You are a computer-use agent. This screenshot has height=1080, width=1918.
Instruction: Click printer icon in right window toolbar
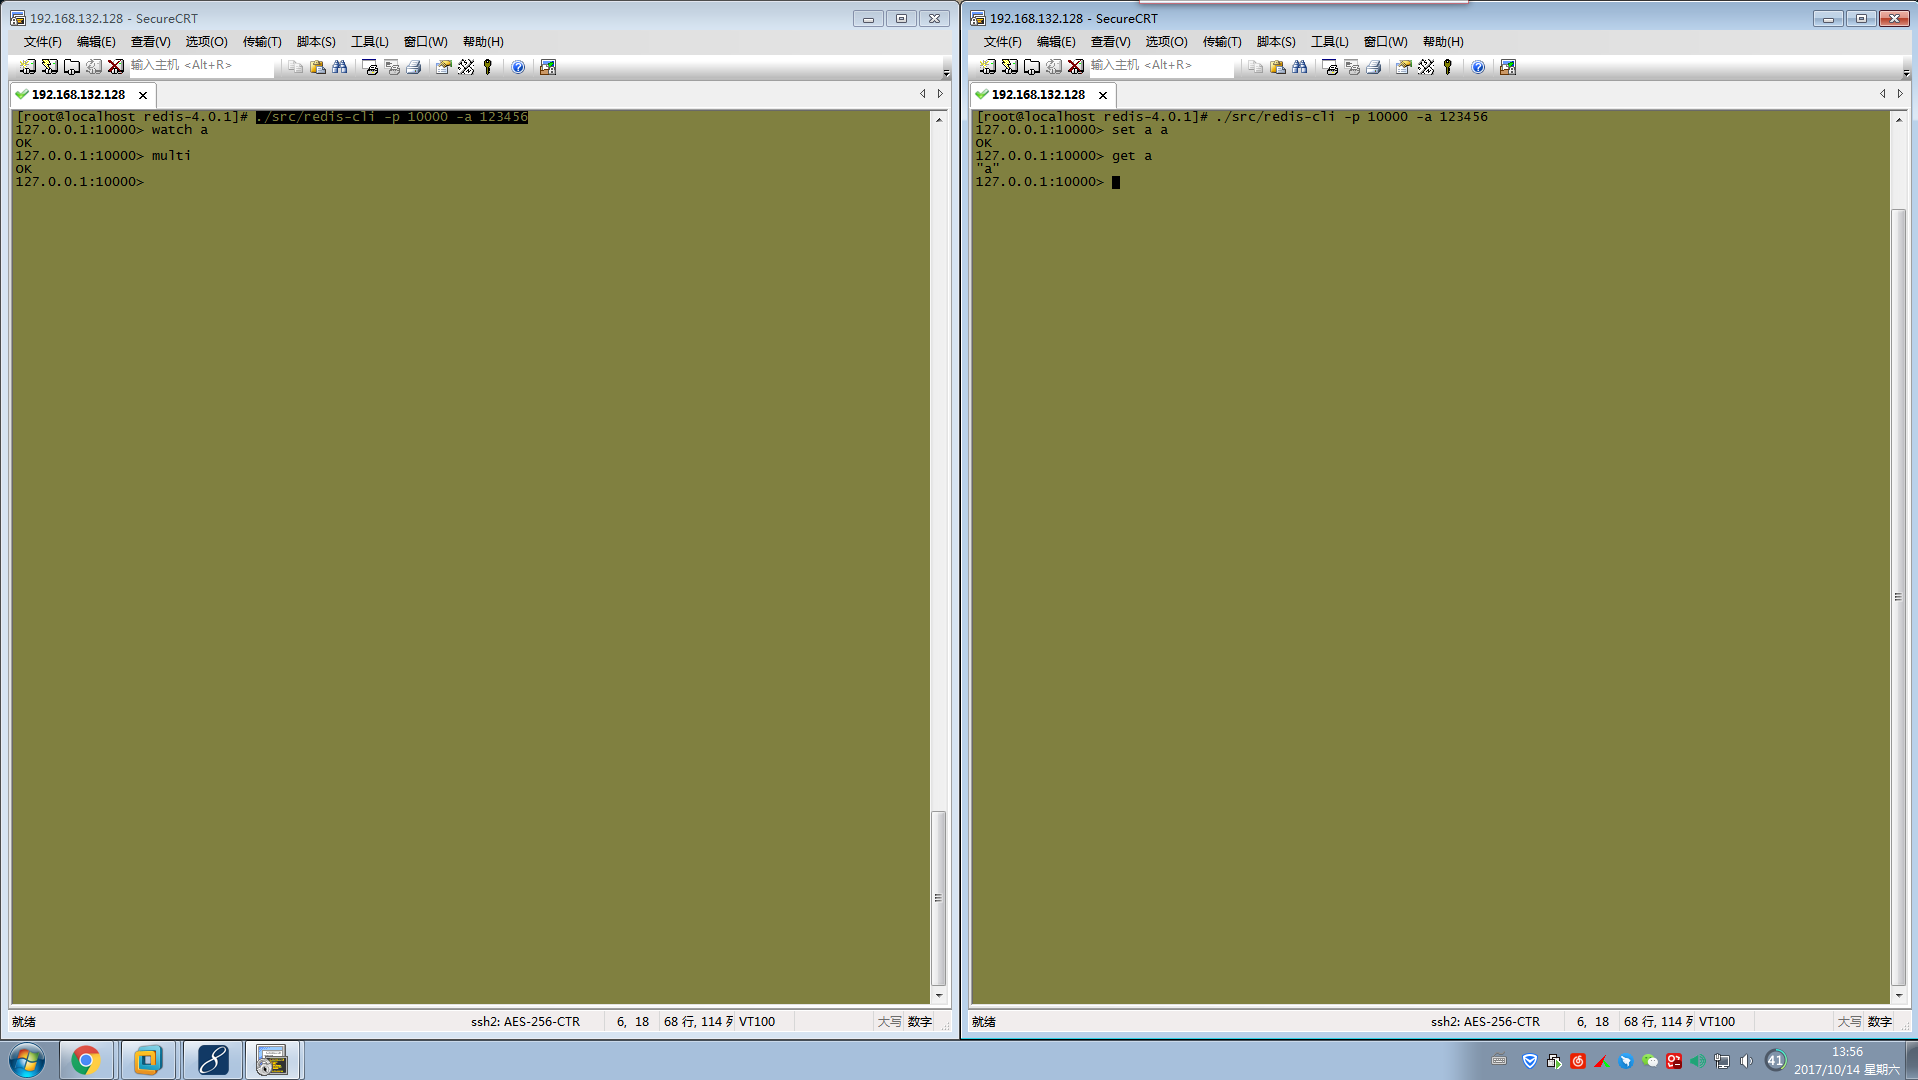point(1374,67)
